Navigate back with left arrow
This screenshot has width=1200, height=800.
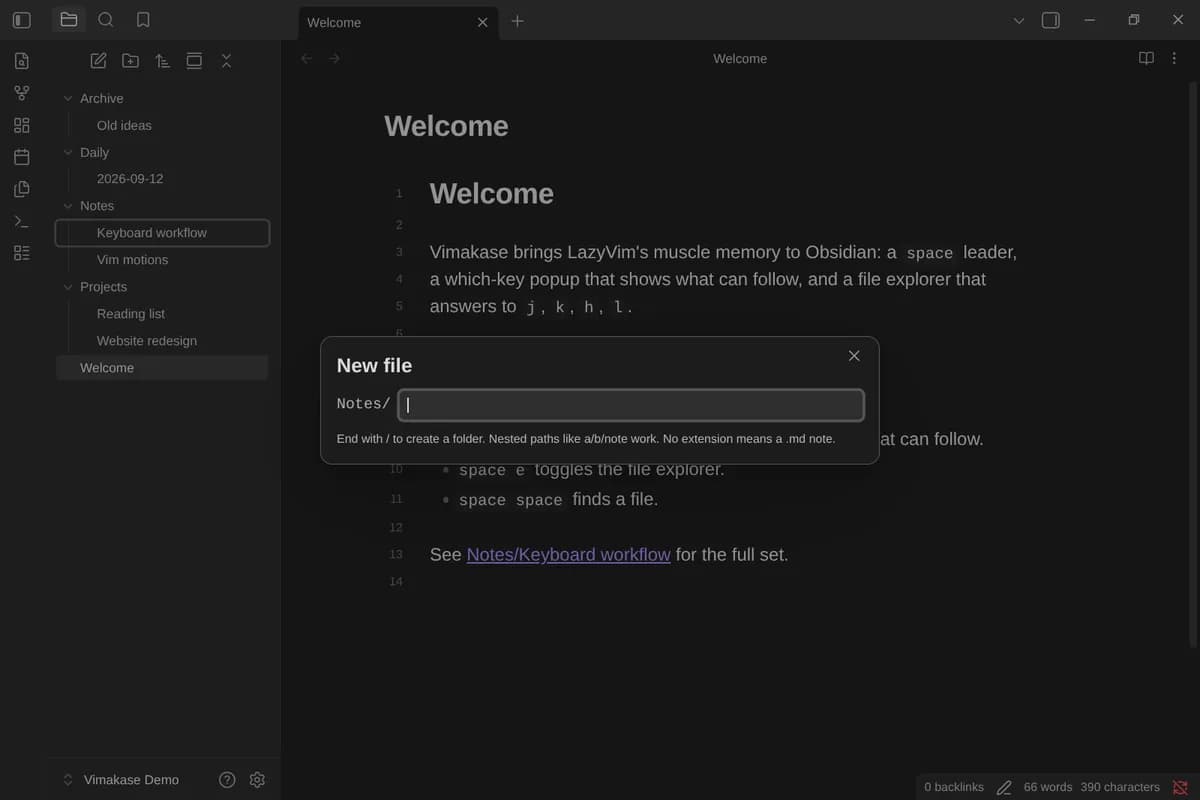(x=307, y=59)
